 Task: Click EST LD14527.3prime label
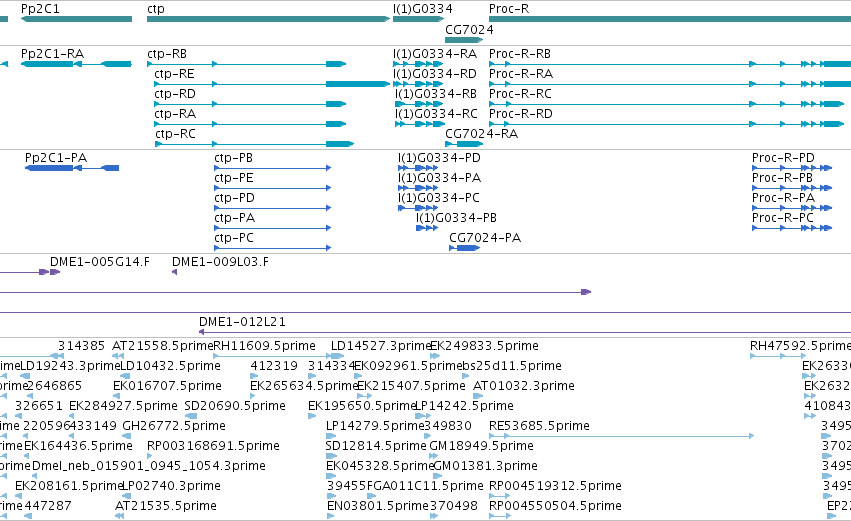[x=381, y=346]
